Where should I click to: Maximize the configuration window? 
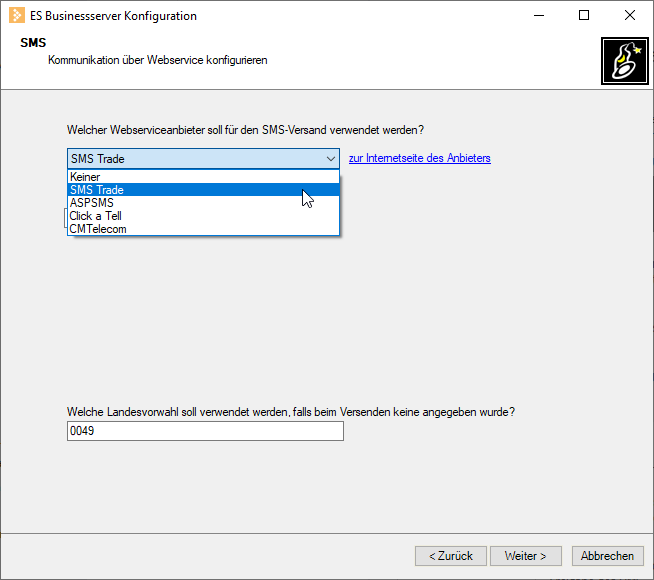(x=584, y=15)
